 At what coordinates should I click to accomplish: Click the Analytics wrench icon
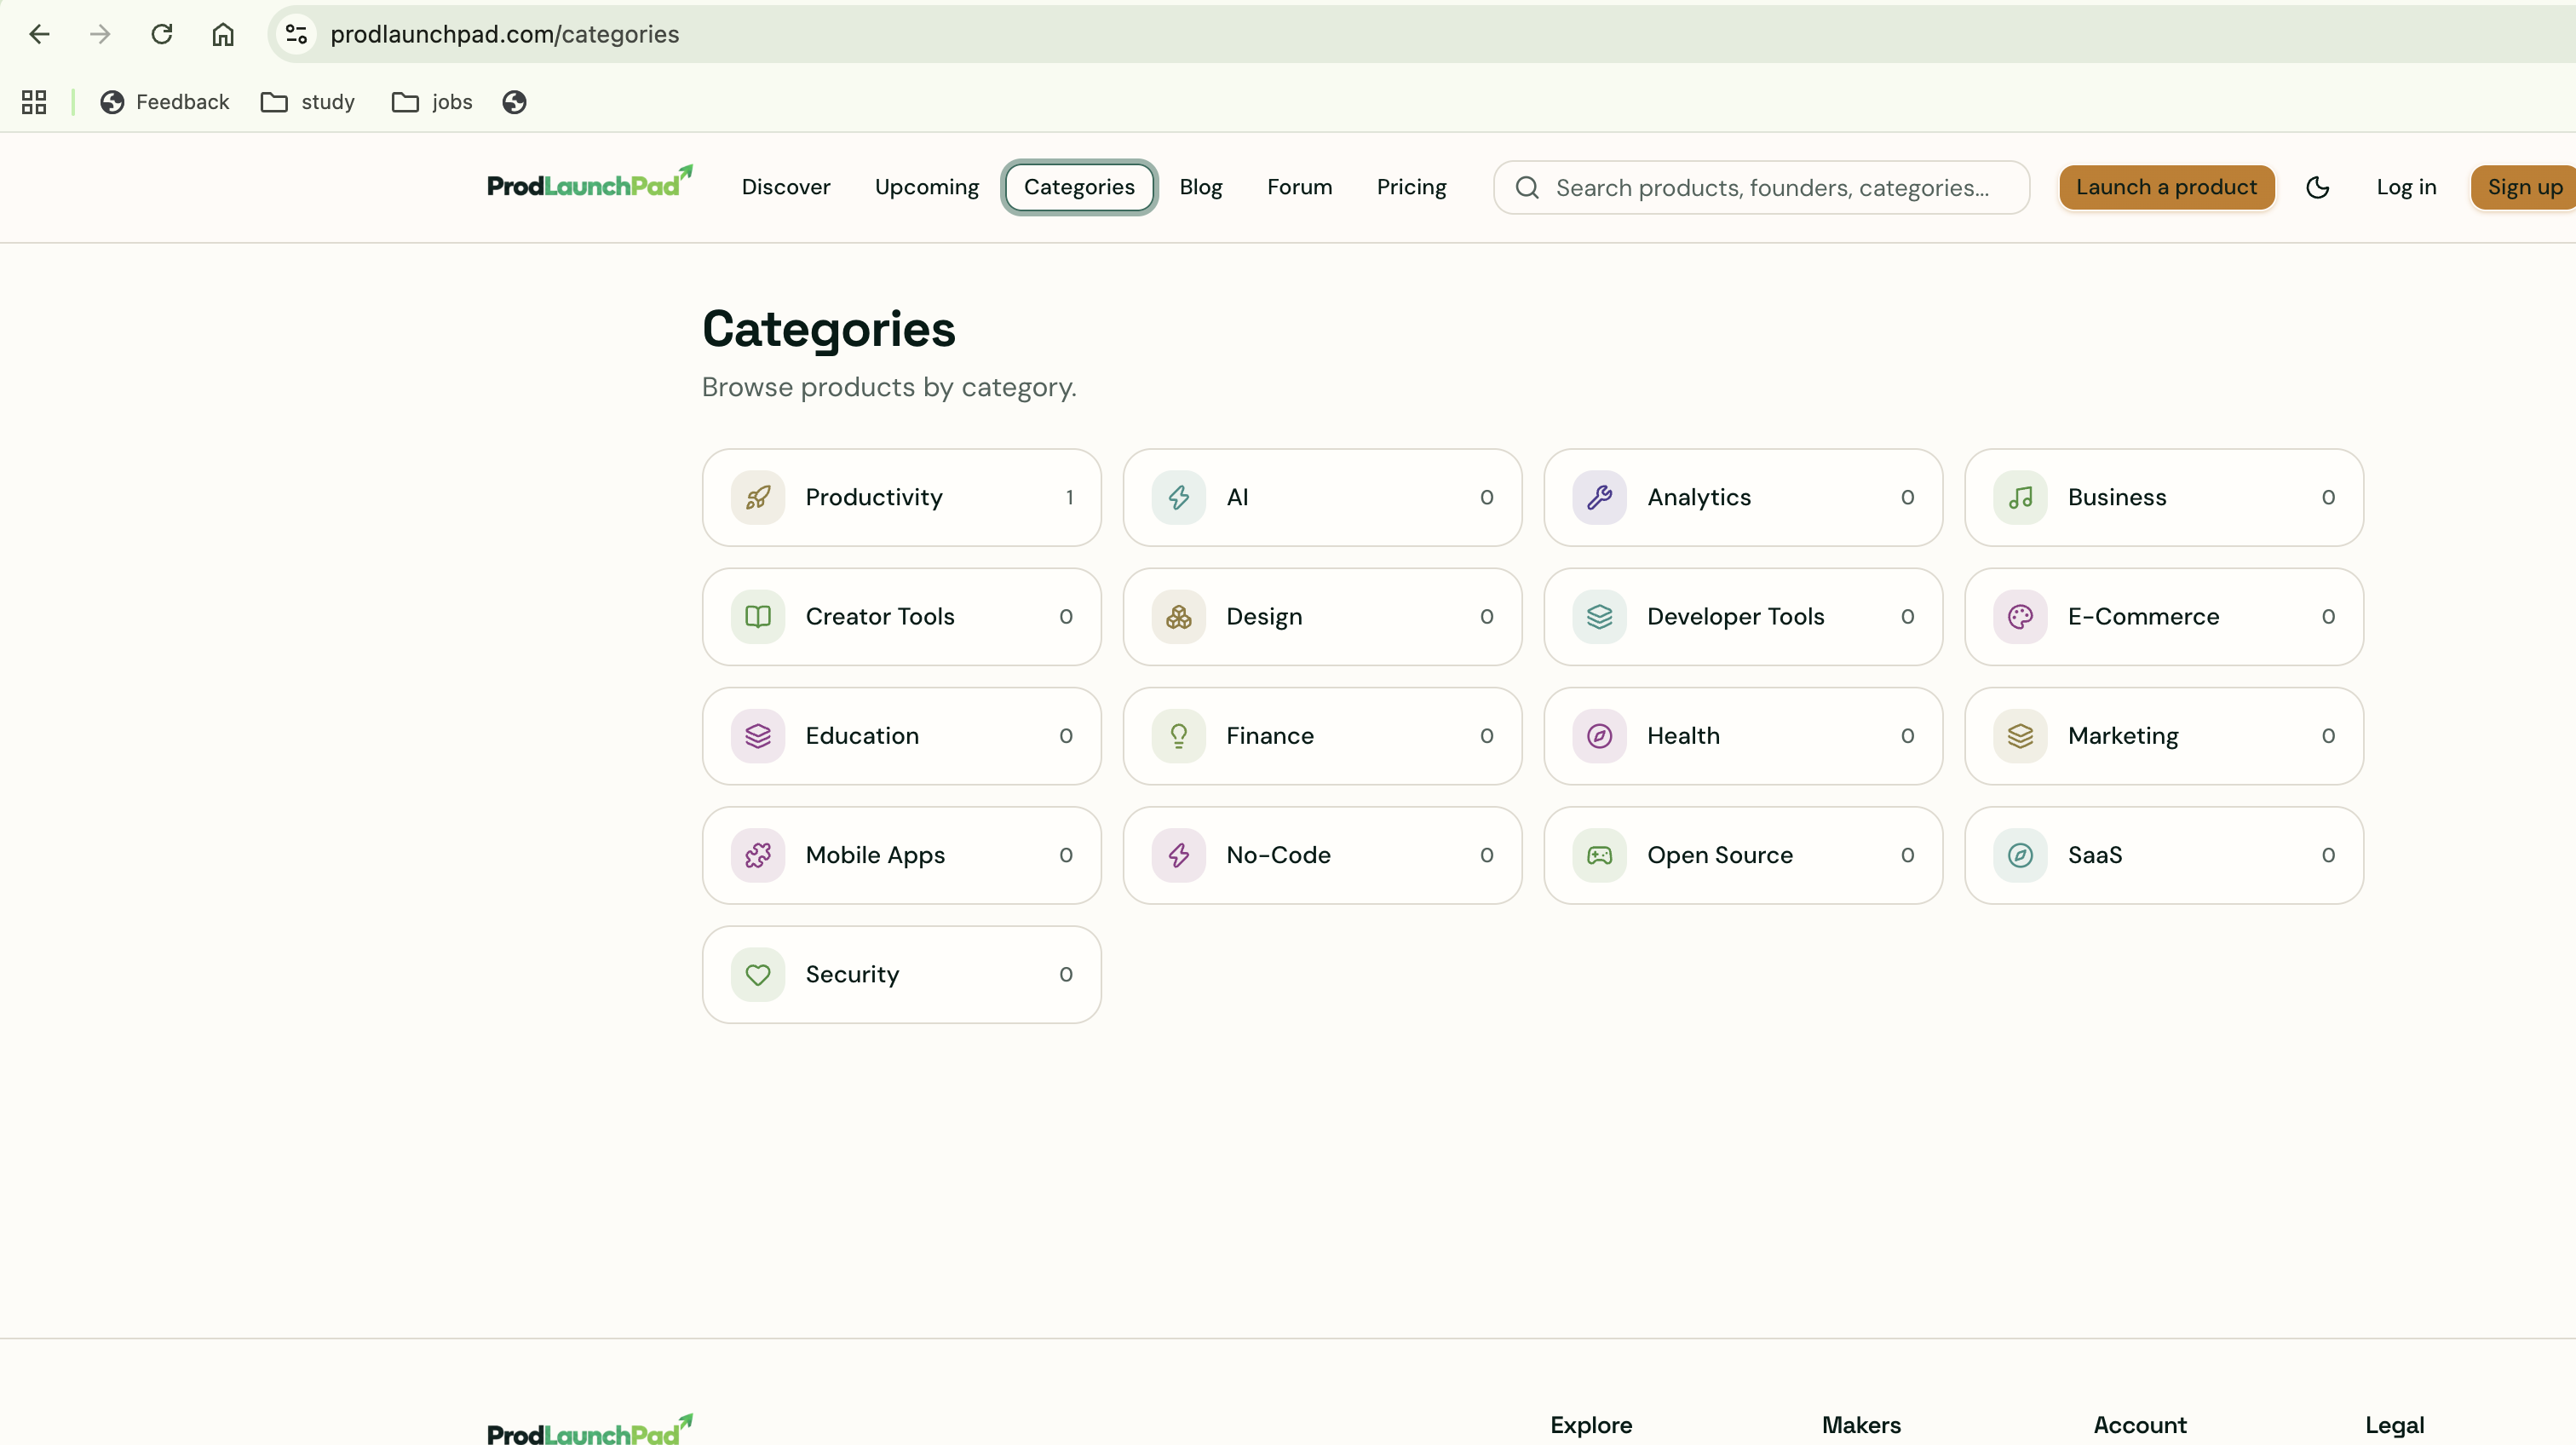tap(1600, 497)
